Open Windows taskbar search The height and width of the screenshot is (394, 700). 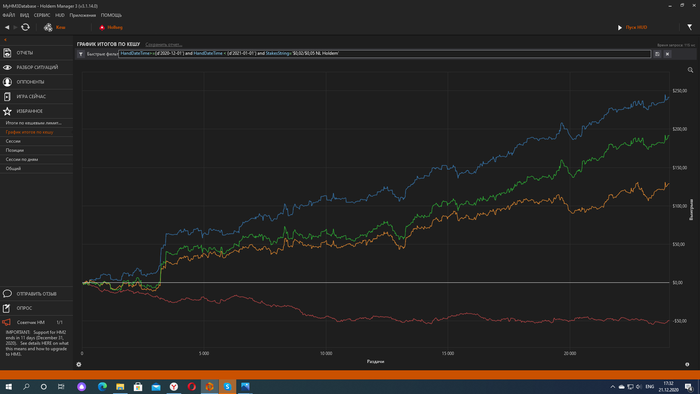tap(26, 386)
